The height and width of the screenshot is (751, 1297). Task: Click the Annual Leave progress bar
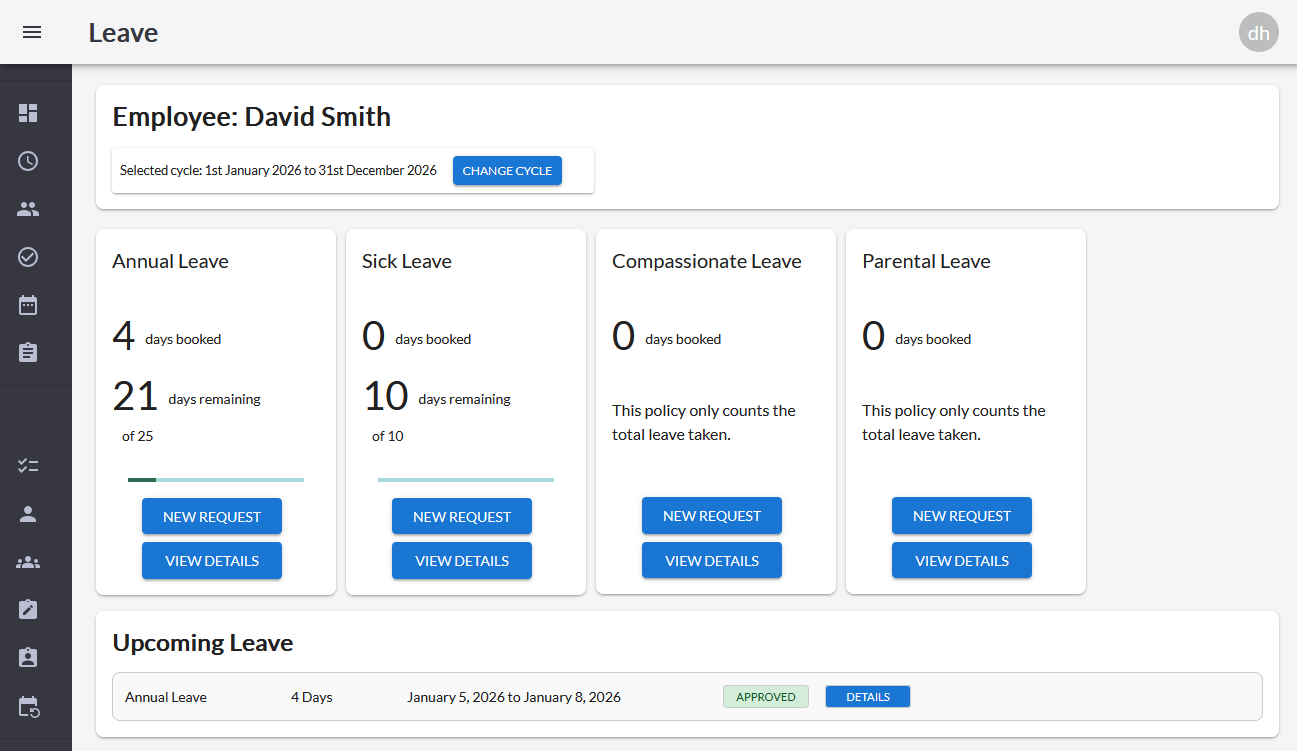216,480
